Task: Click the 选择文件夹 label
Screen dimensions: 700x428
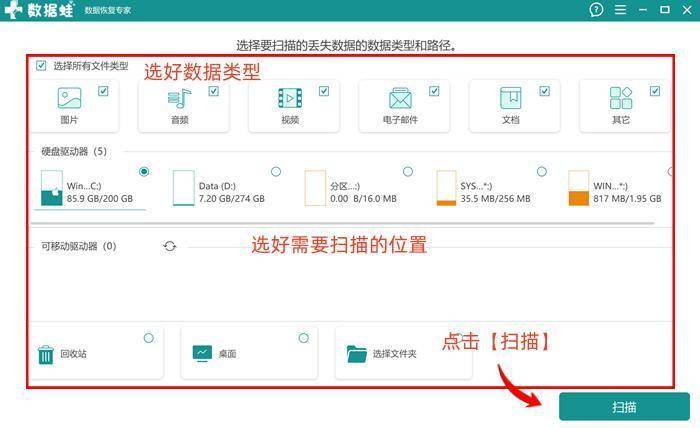Action: pos(395,354)
